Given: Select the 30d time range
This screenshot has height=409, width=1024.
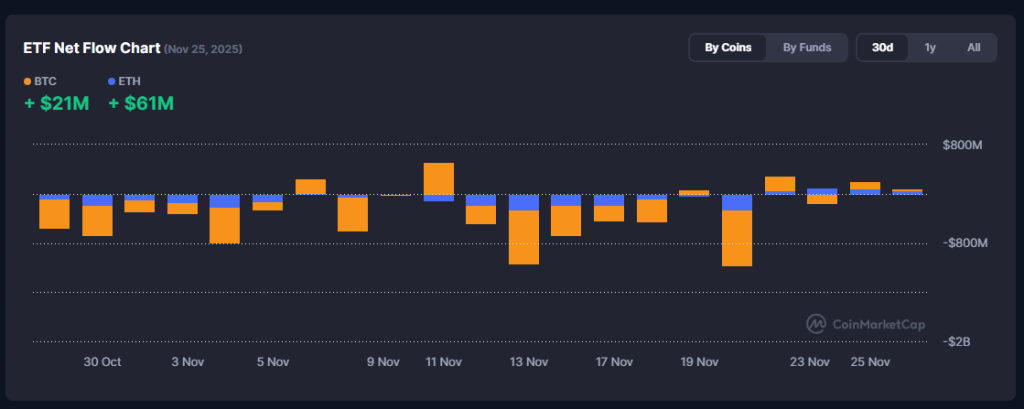Looking at the screenshot, I should point(882,47).
